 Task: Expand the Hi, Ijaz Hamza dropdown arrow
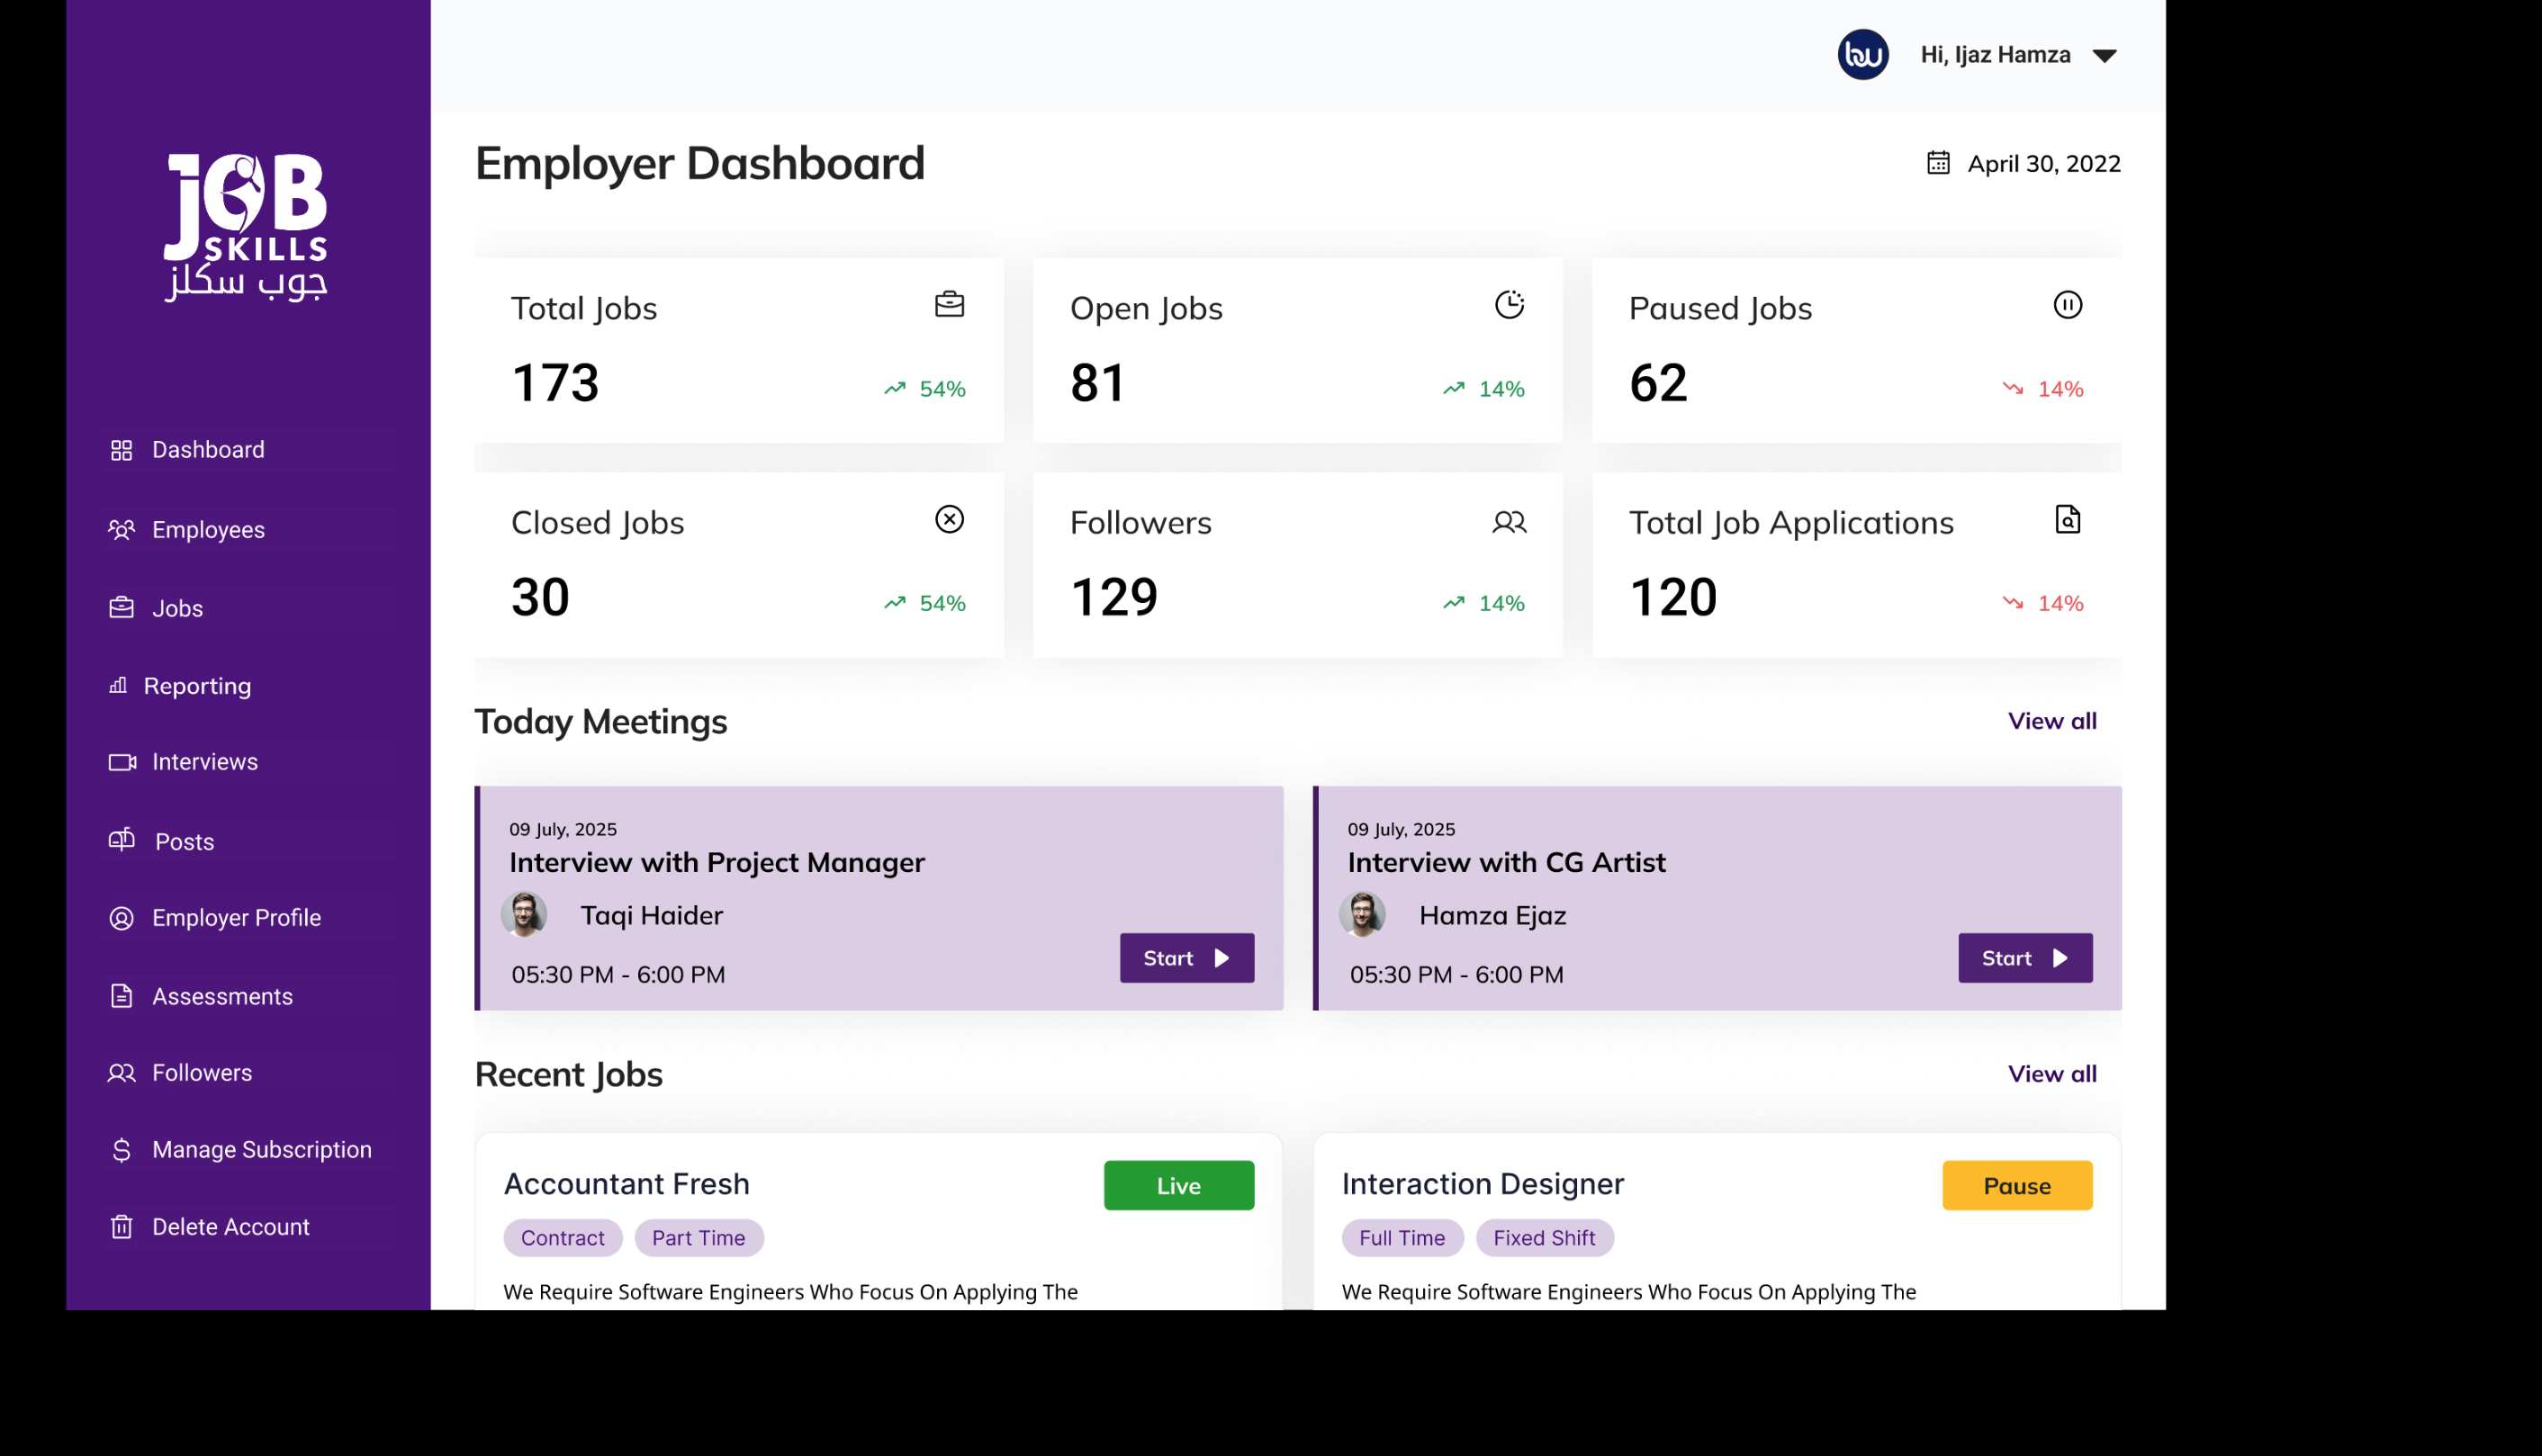click(x=2104, y=56)
